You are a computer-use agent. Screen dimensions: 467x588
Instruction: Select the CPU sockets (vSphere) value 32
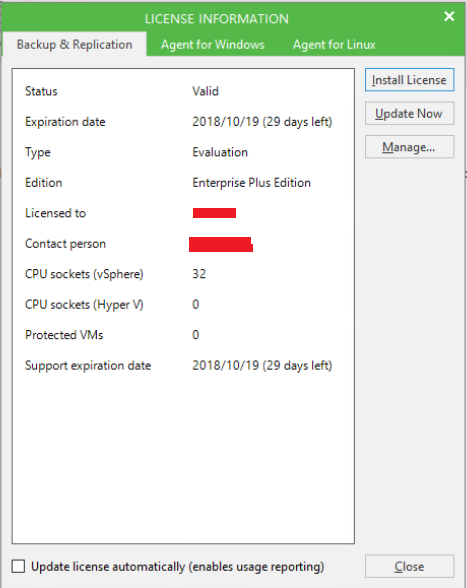tap(199, 274)
